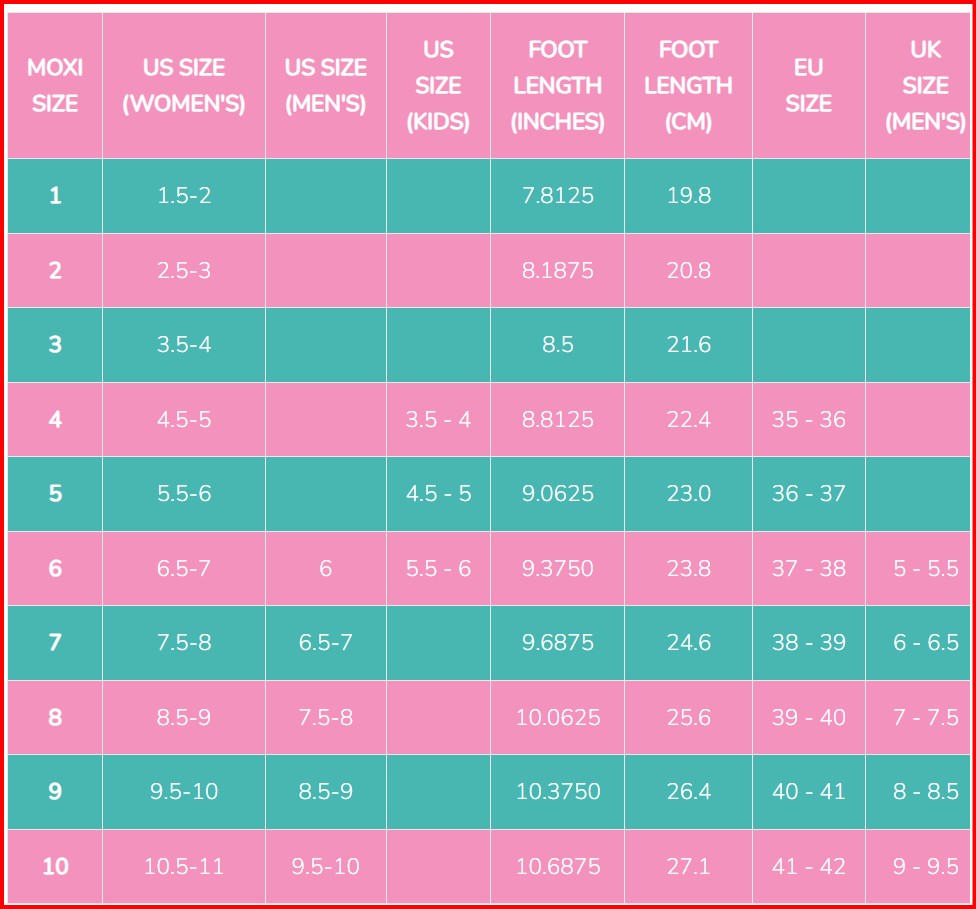Image resolution: width=976 pixels, height=909 pixels.
Task: Click the women's 10.5-11 size cell
Action: [184, 866]
